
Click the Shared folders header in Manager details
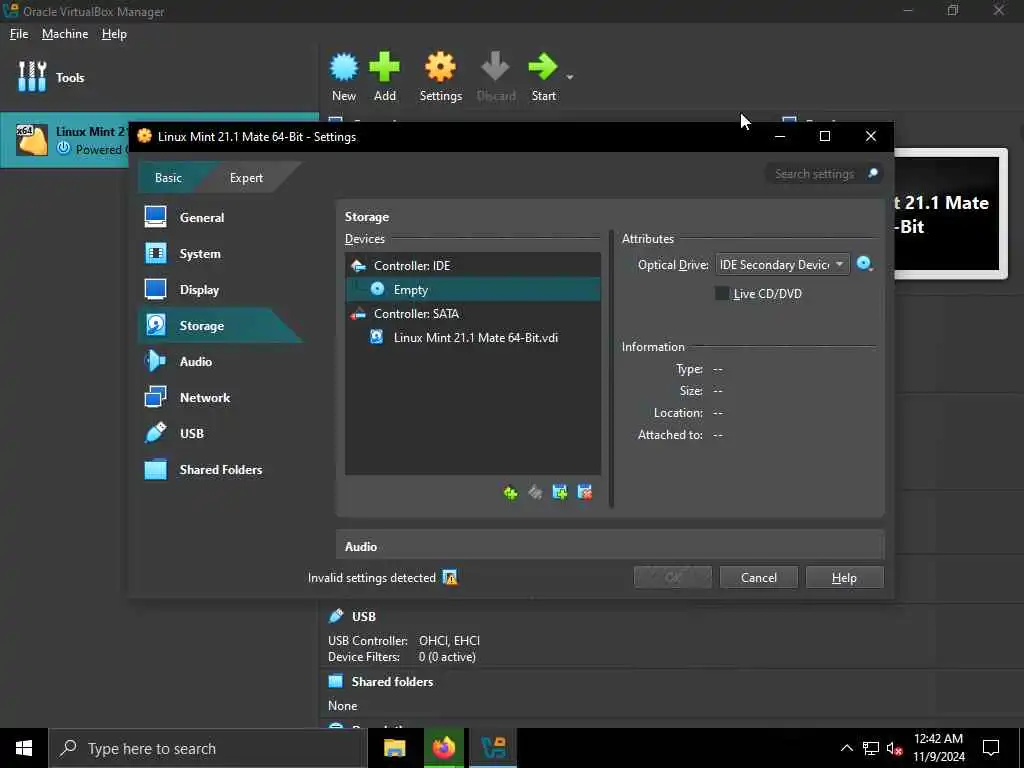coord(392,681)
